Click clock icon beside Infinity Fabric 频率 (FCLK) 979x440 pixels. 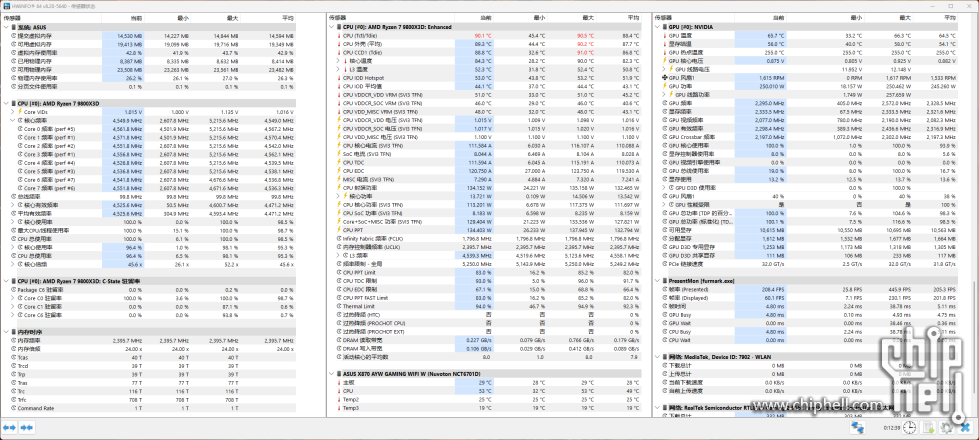point(339,238)
